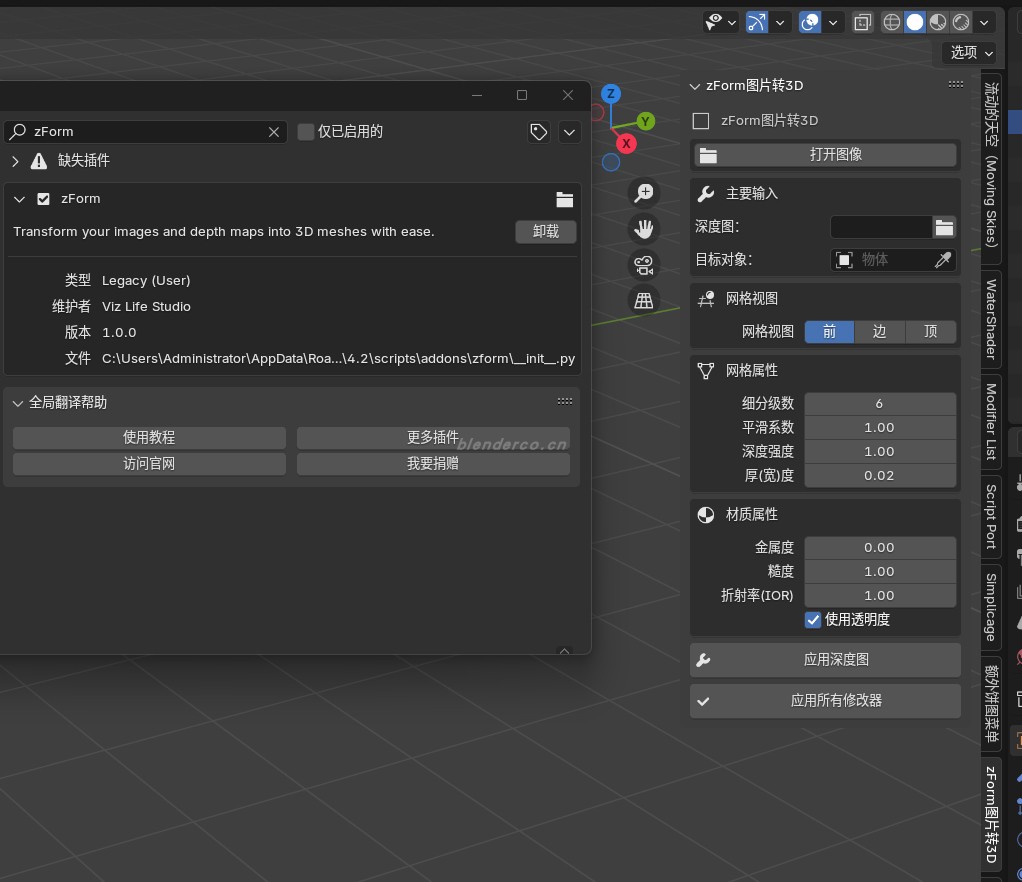Open the WaterShader sidebar tab
This screenshot has height=882, width=1022.
(991, 319)
